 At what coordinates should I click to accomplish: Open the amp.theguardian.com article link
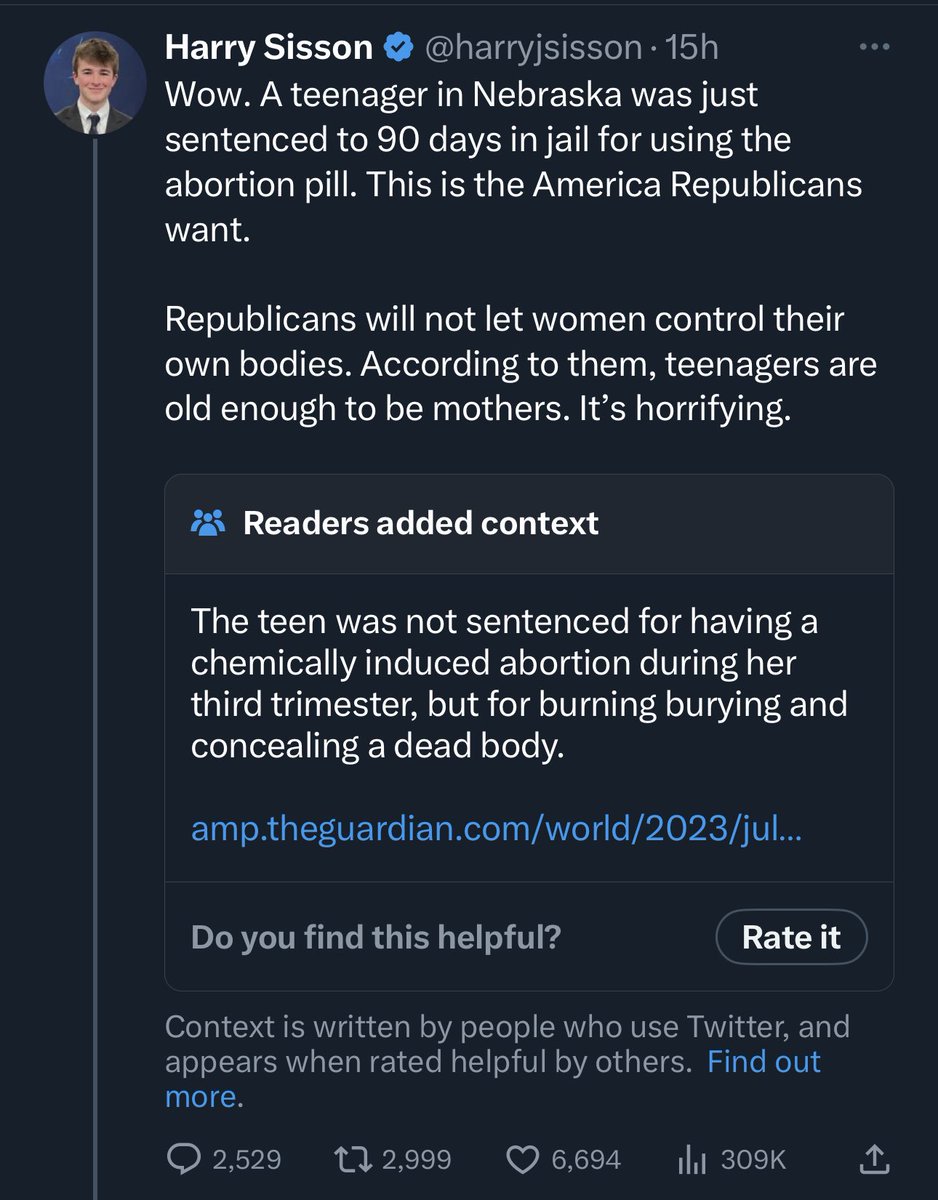click(x=496, y=829)
